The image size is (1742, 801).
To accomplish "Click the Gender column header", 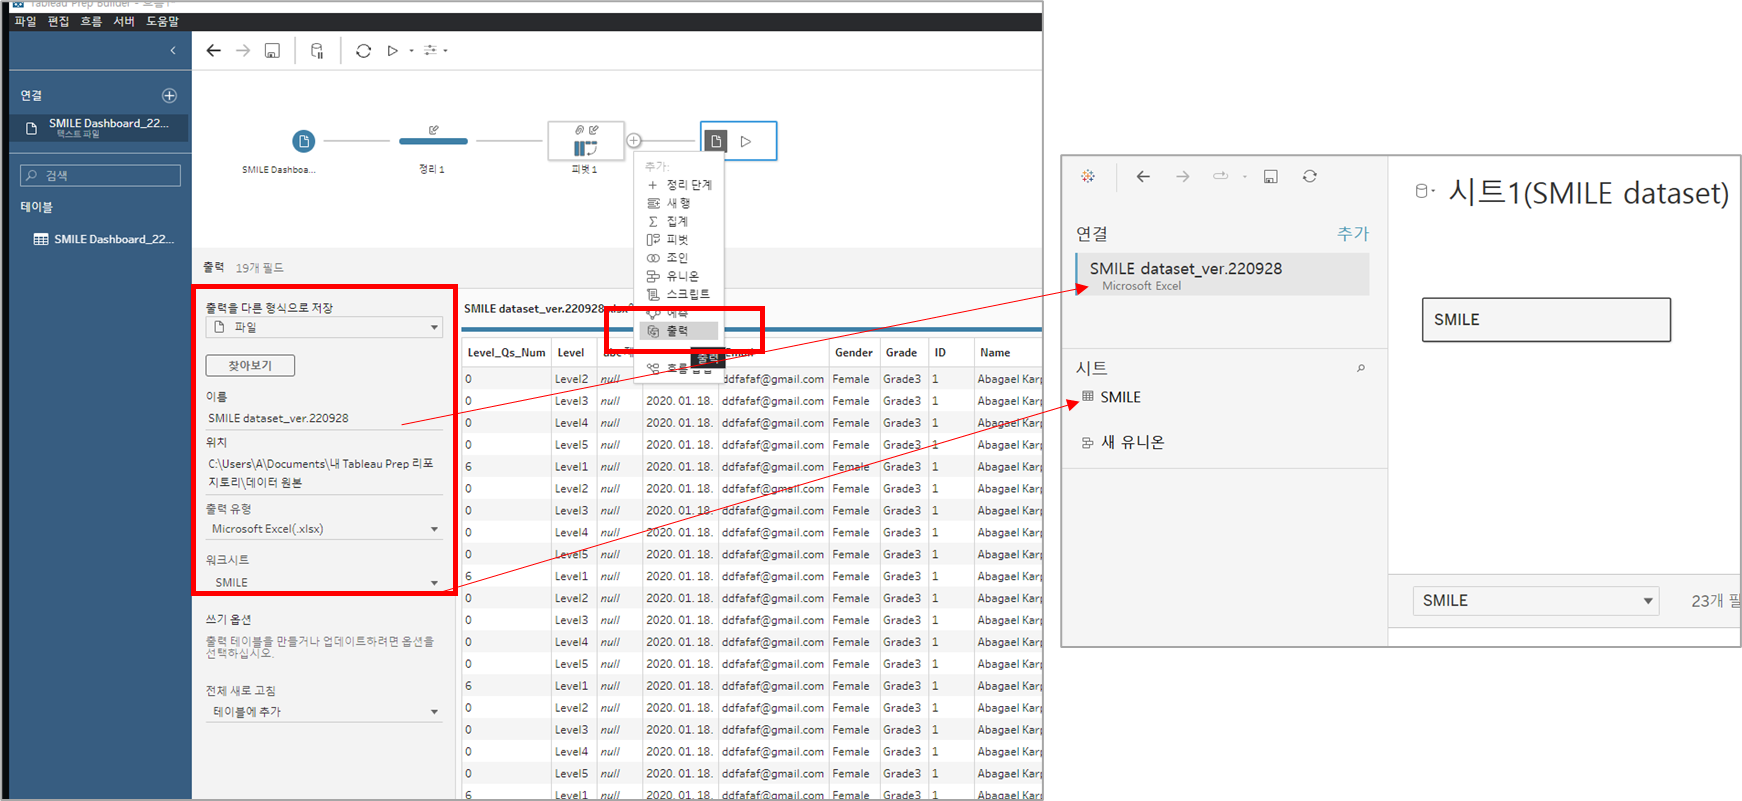I will click(854, 353).
